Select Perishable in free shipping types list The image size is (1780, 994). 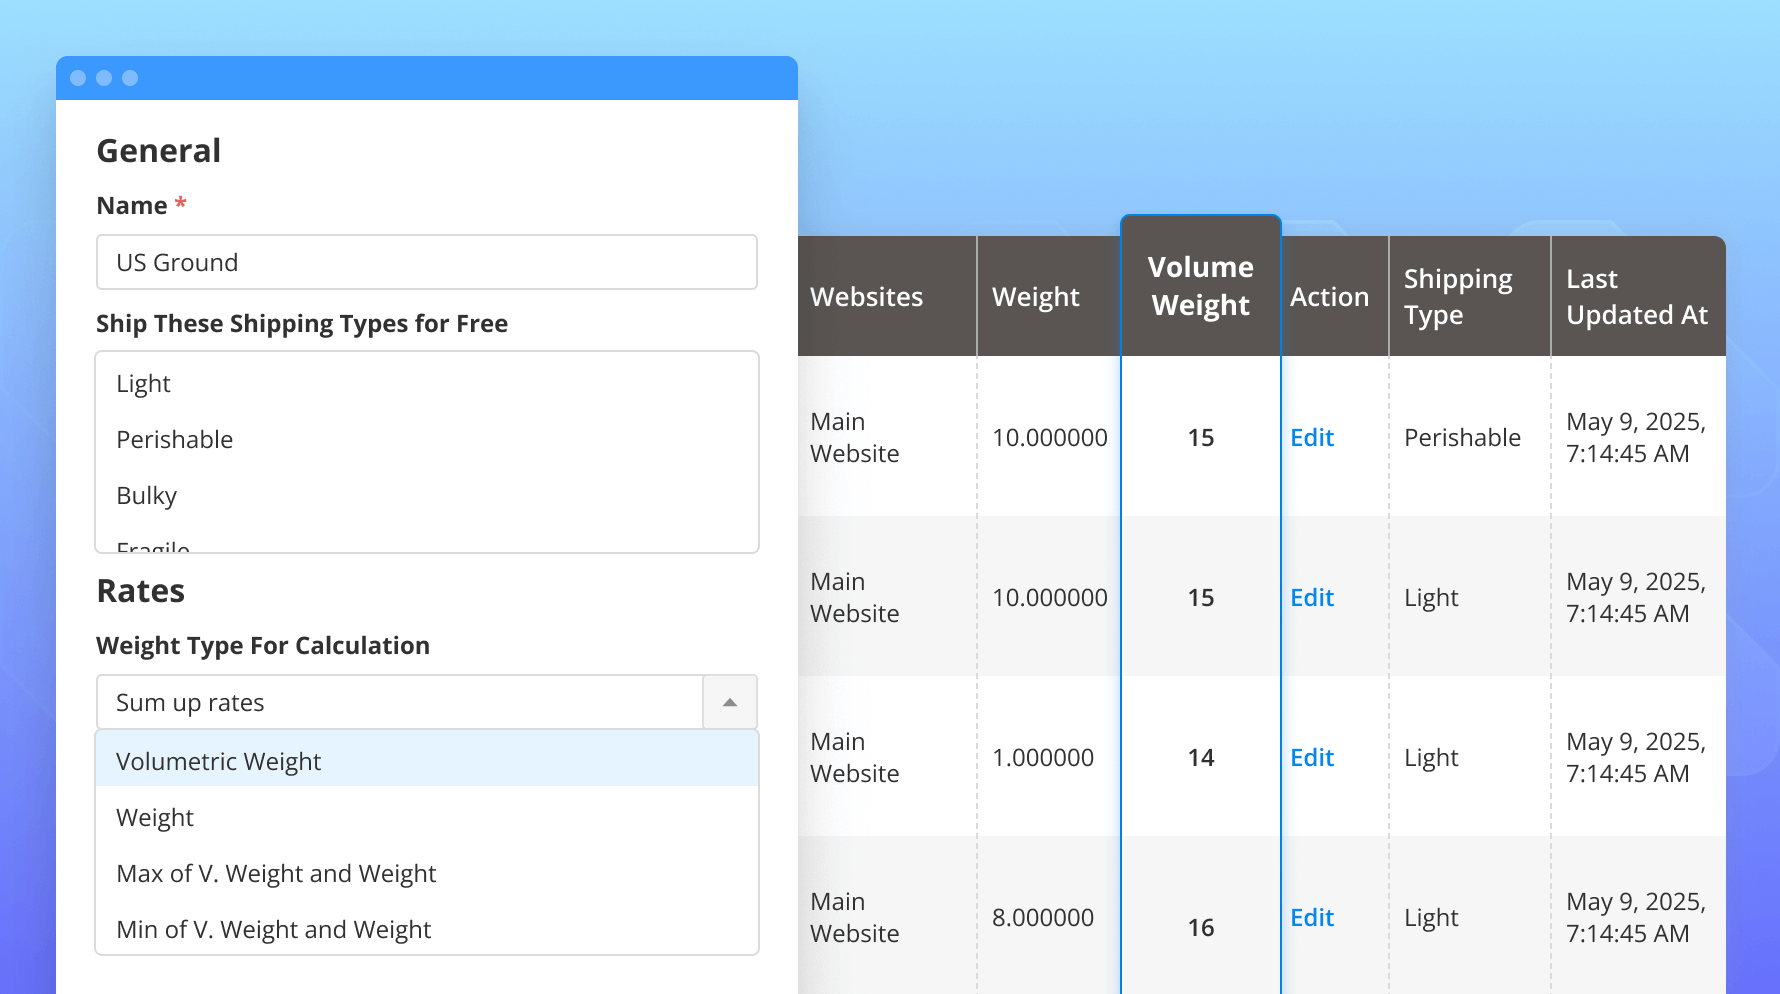pos(174,440)
